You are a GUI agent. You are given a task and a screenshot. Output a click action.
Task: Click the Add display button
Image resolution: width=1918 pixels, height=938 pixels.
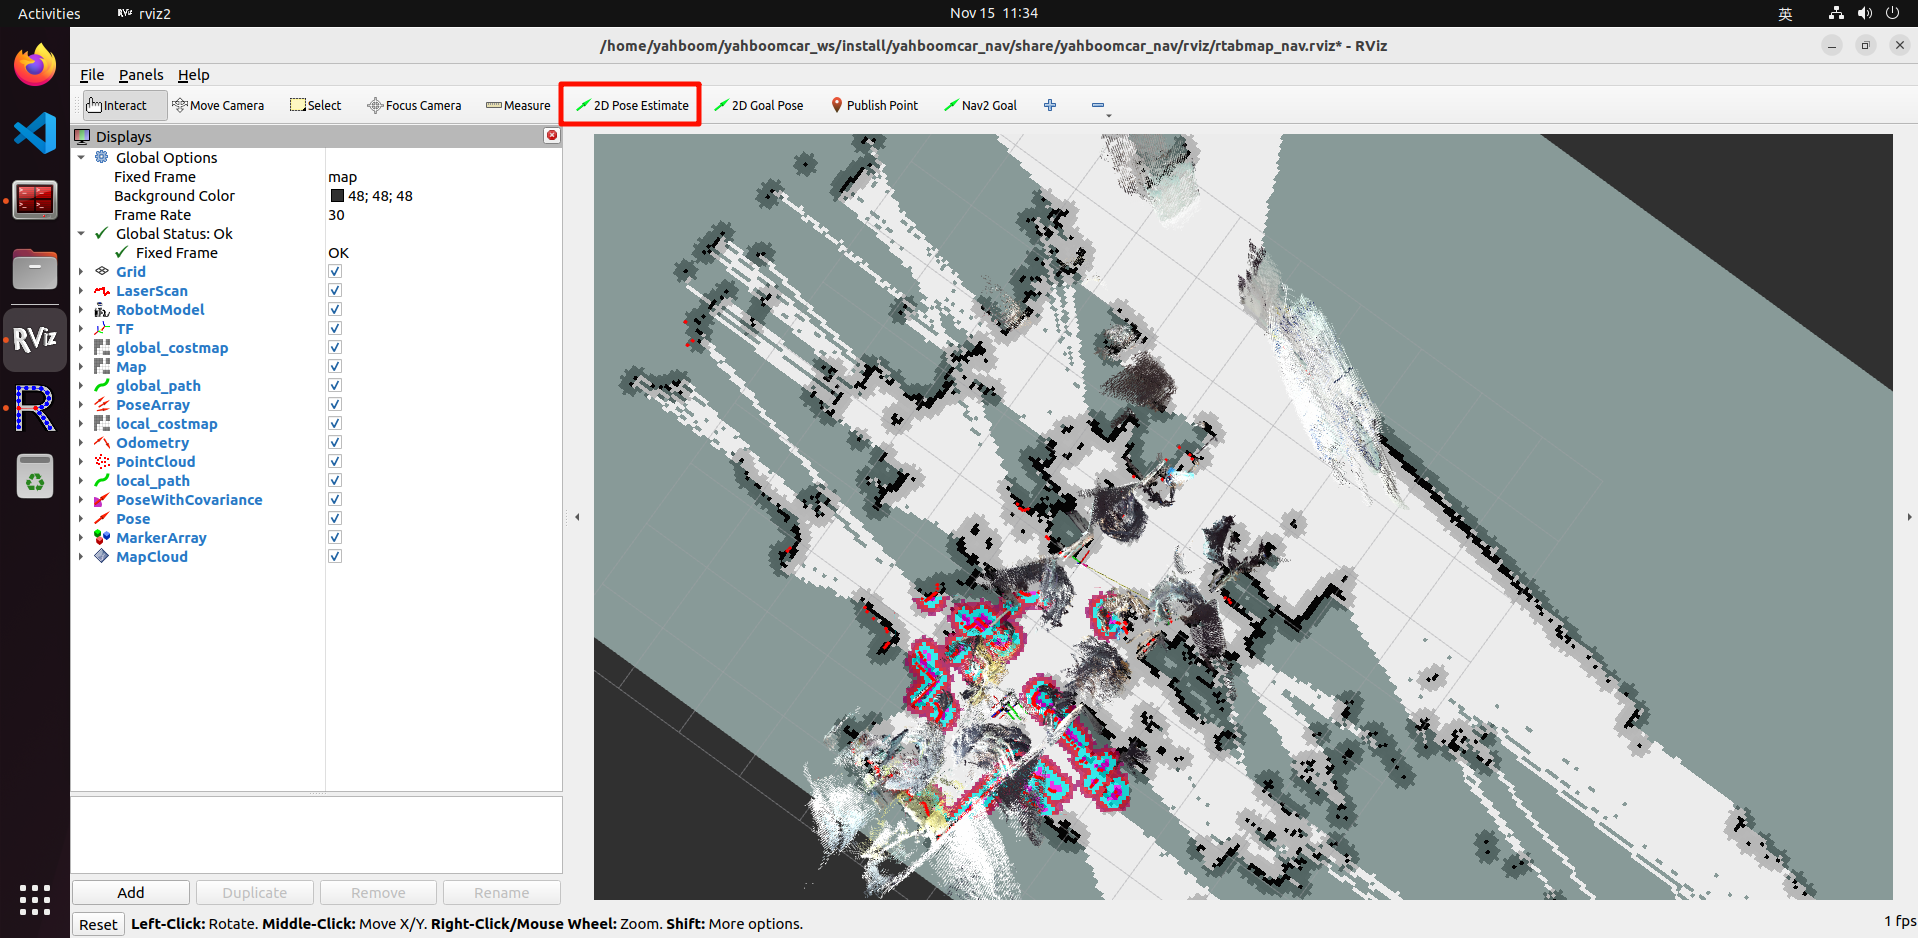131,892
